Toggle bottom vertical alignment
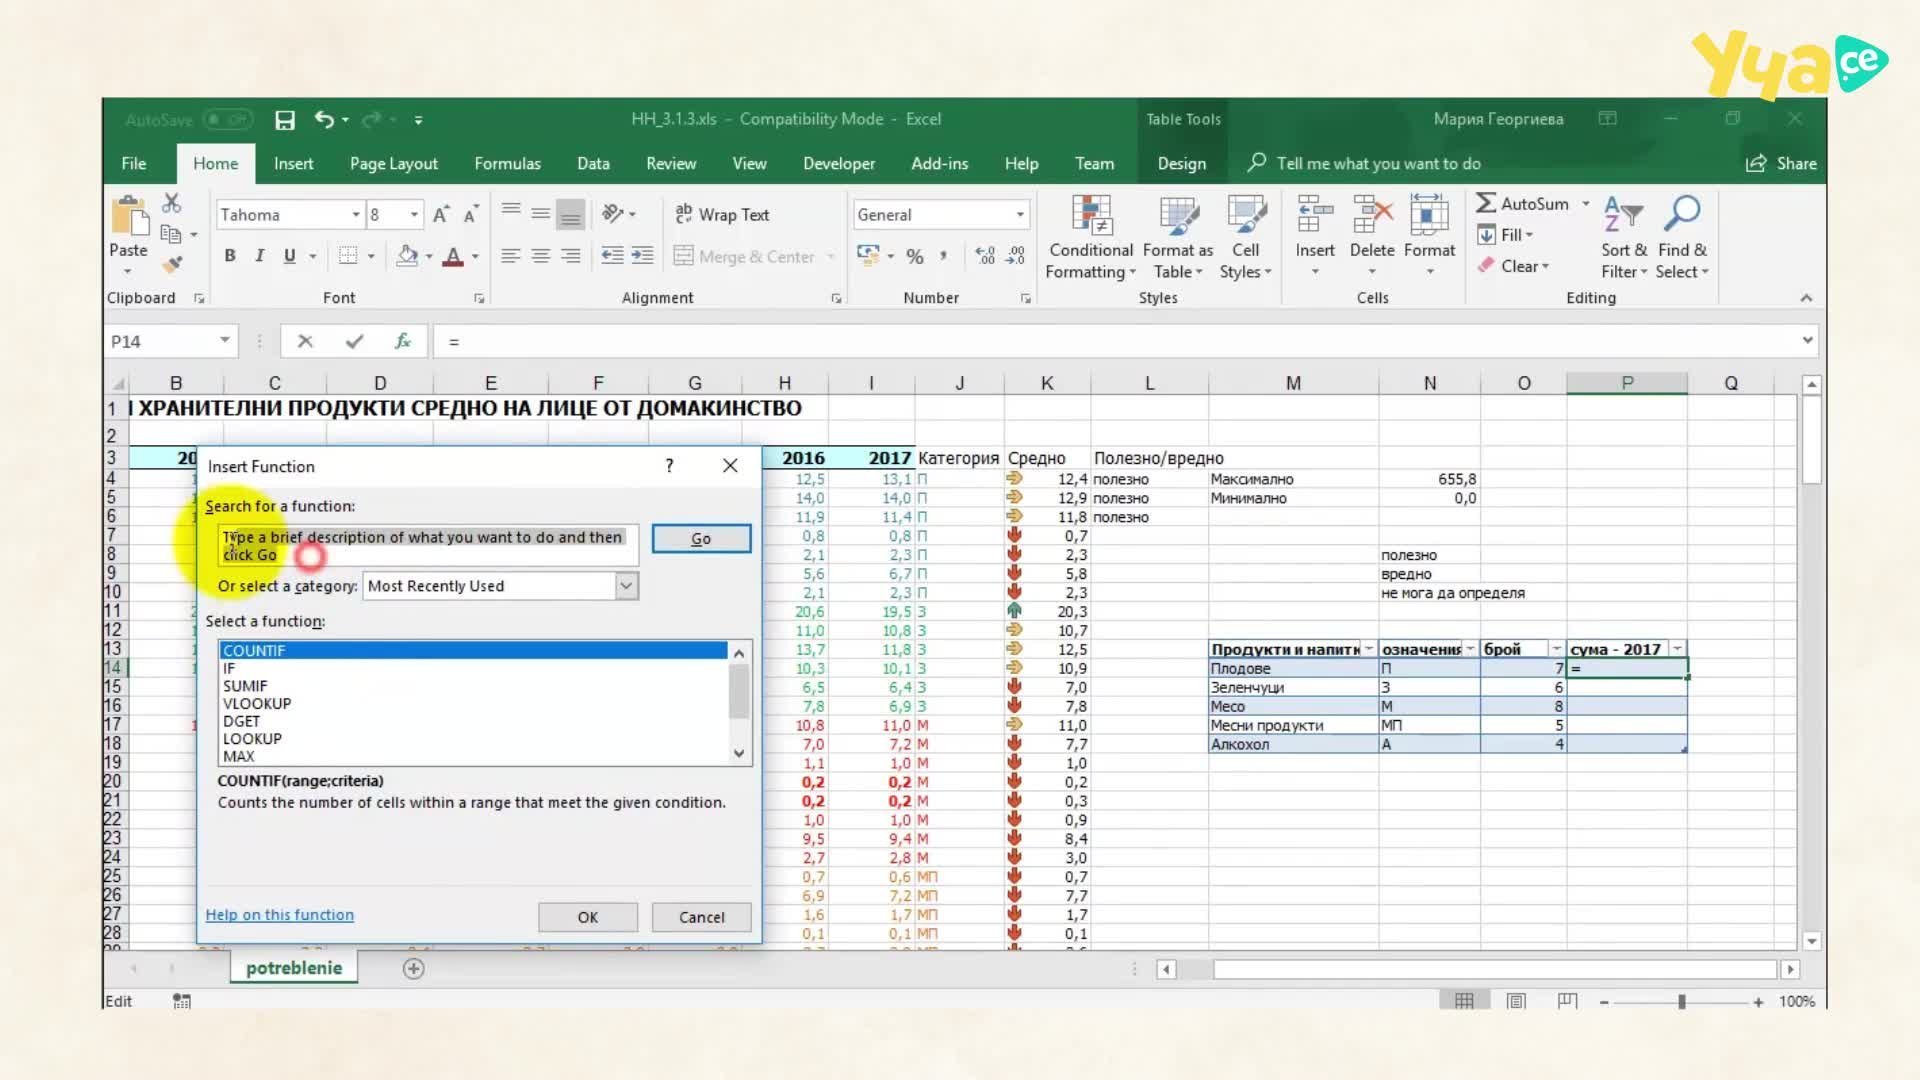 point(571,214)
